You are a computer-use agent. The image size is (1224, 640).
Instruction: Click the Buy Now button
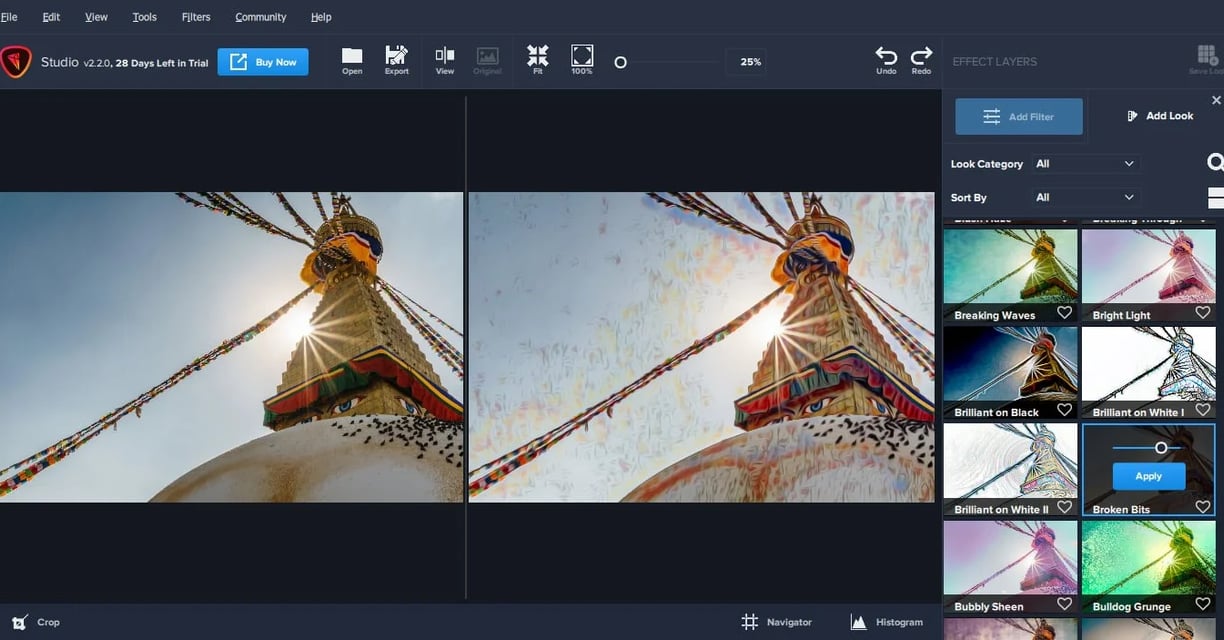coord(263,62)
